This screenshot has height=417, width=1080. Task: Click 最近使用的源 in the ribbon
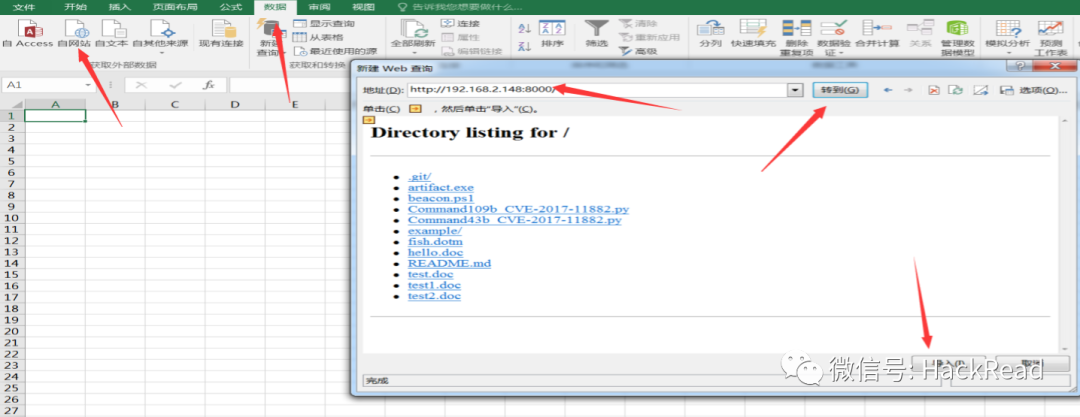point(335,51)
